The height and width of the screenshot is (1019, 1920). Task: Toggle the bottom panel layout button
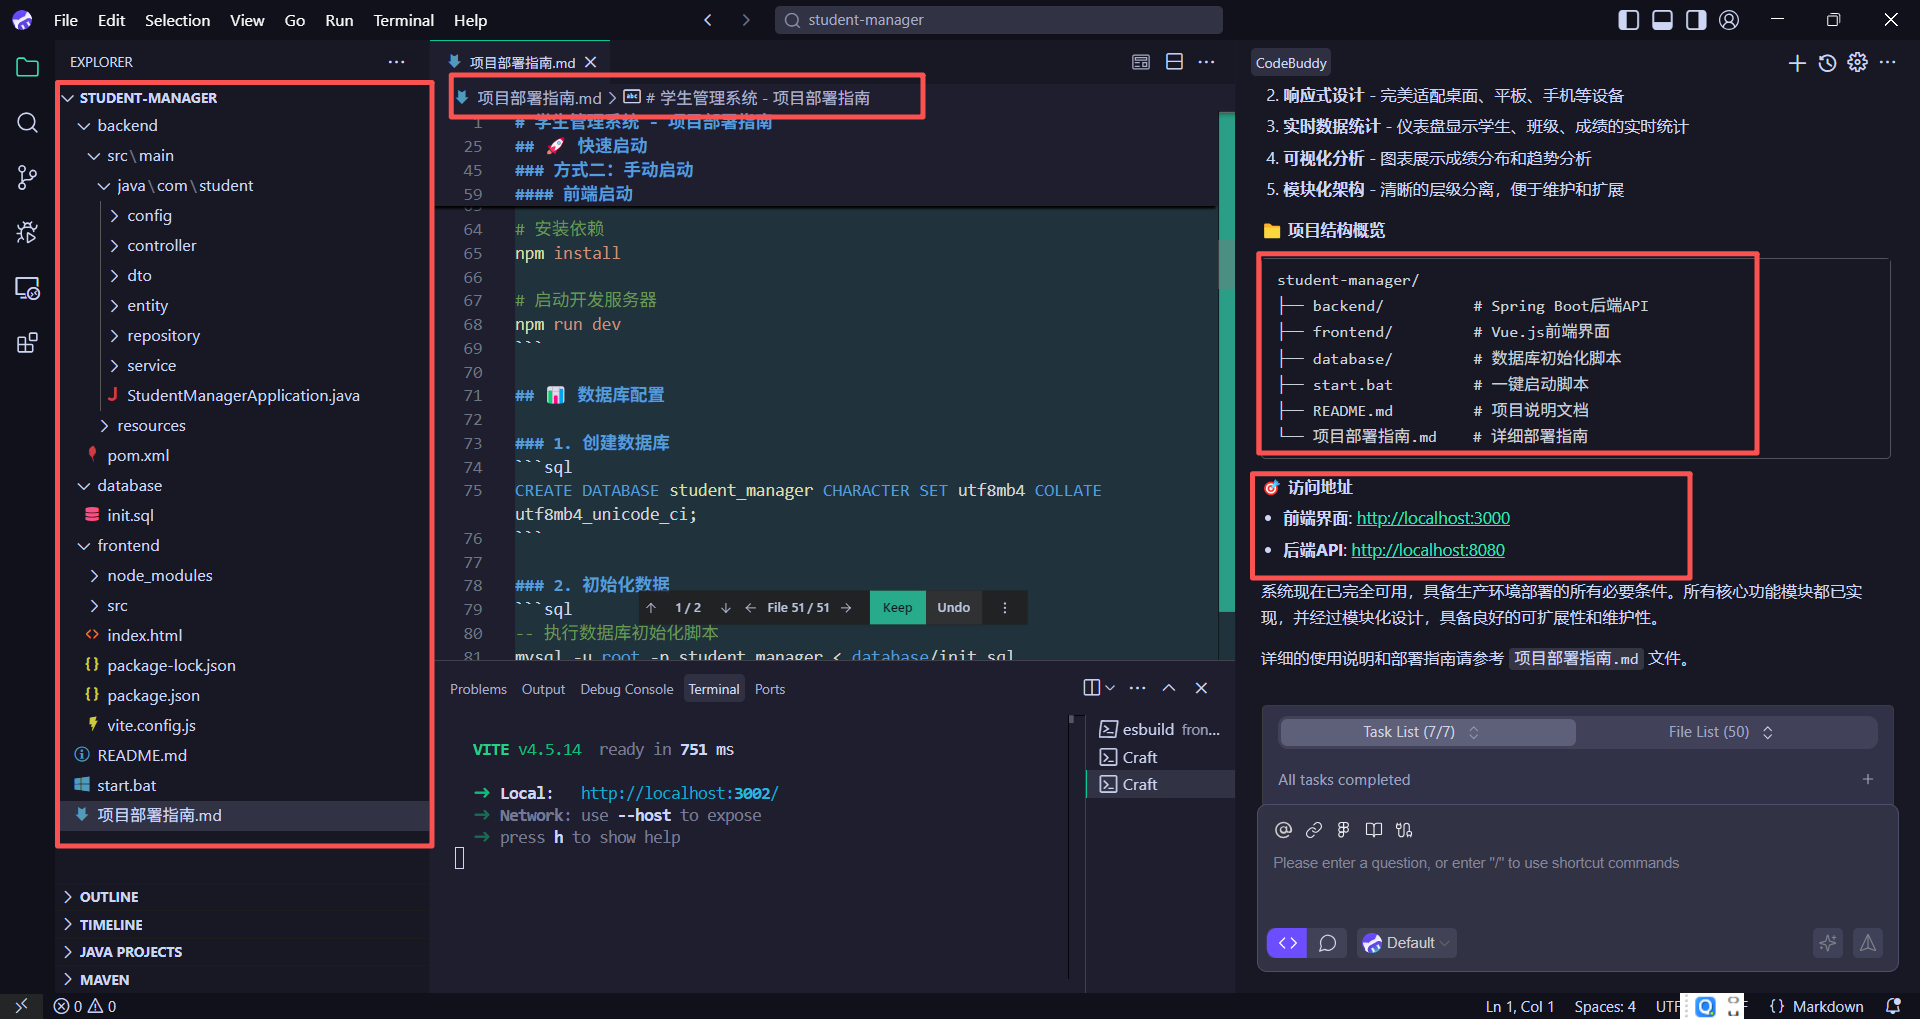[x=1662, y=20]
